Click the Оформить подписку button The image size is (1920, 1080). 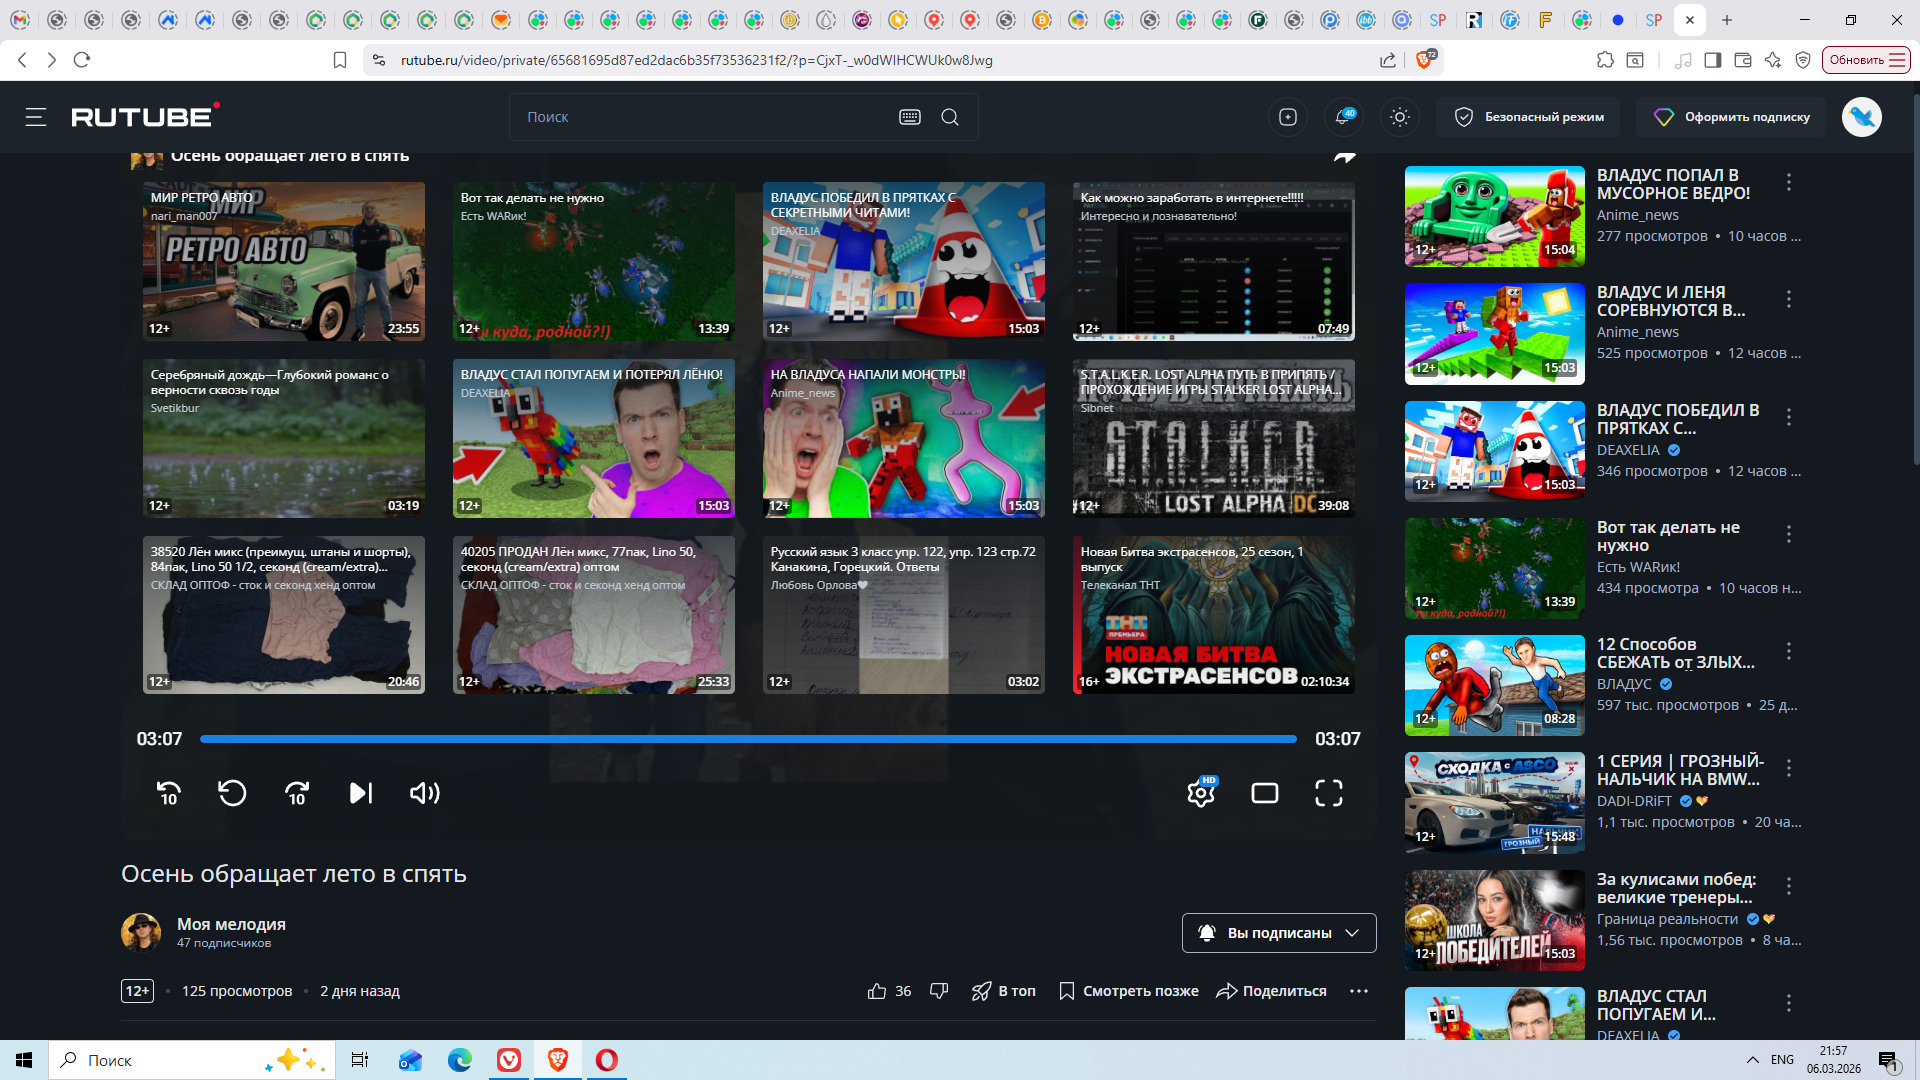[1731, 117]
